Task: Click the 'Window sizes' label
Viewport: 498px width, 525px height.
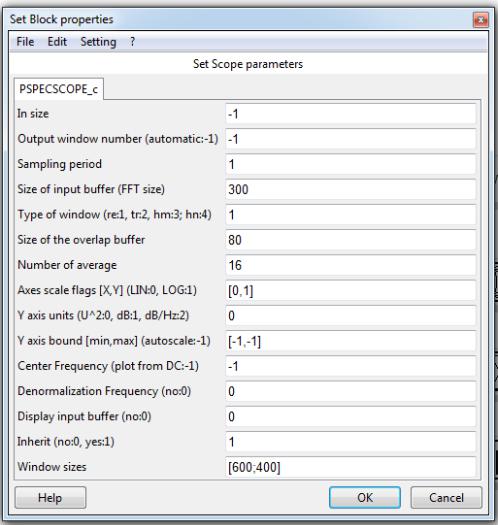Action: tap(52, 467)
